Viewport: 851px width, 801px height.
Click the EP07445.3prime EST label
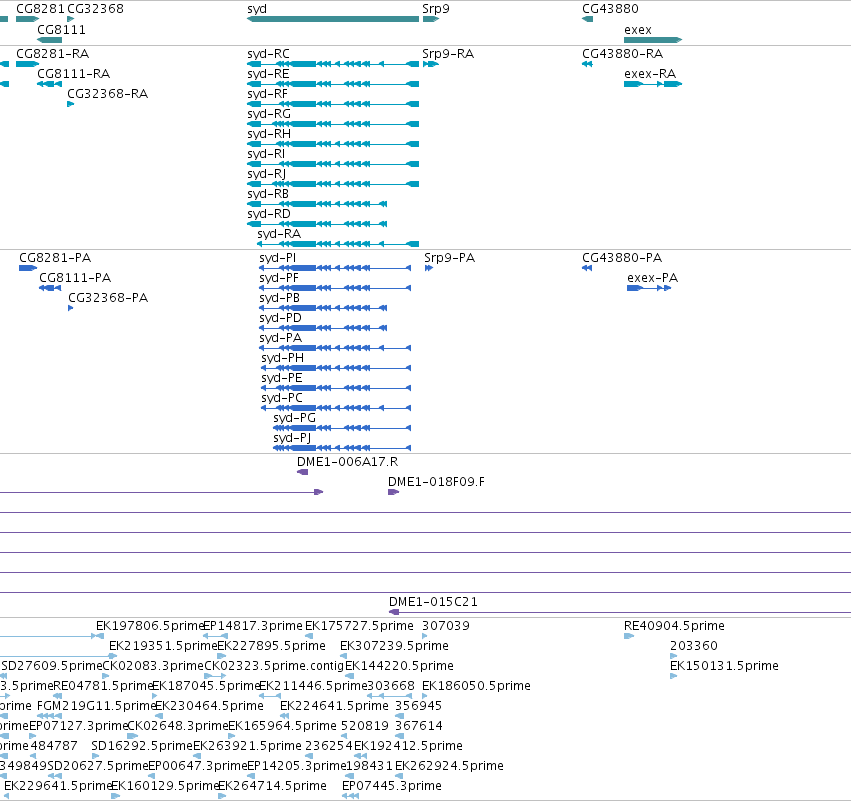pos(392,786)
